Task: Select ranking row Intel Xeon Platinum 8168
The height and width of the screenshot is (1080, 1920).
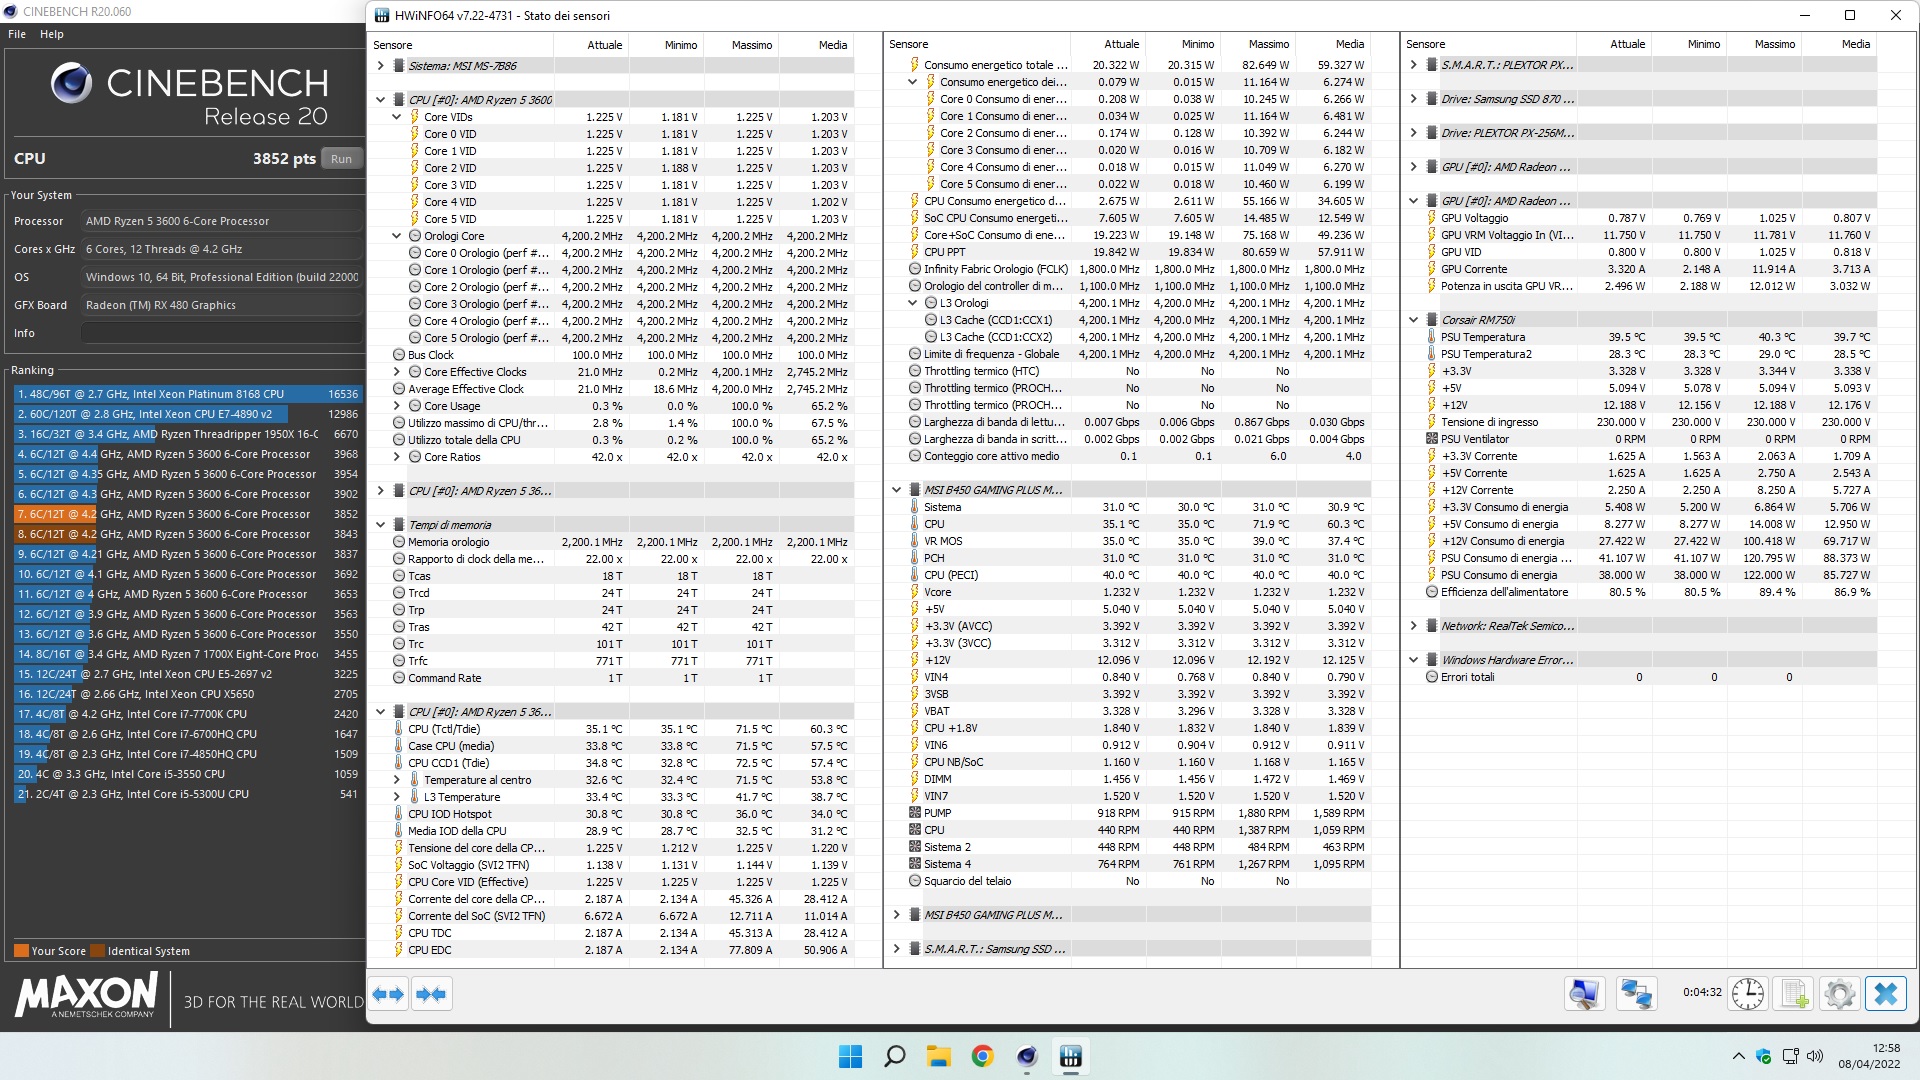Action: (x=186, y=394)
